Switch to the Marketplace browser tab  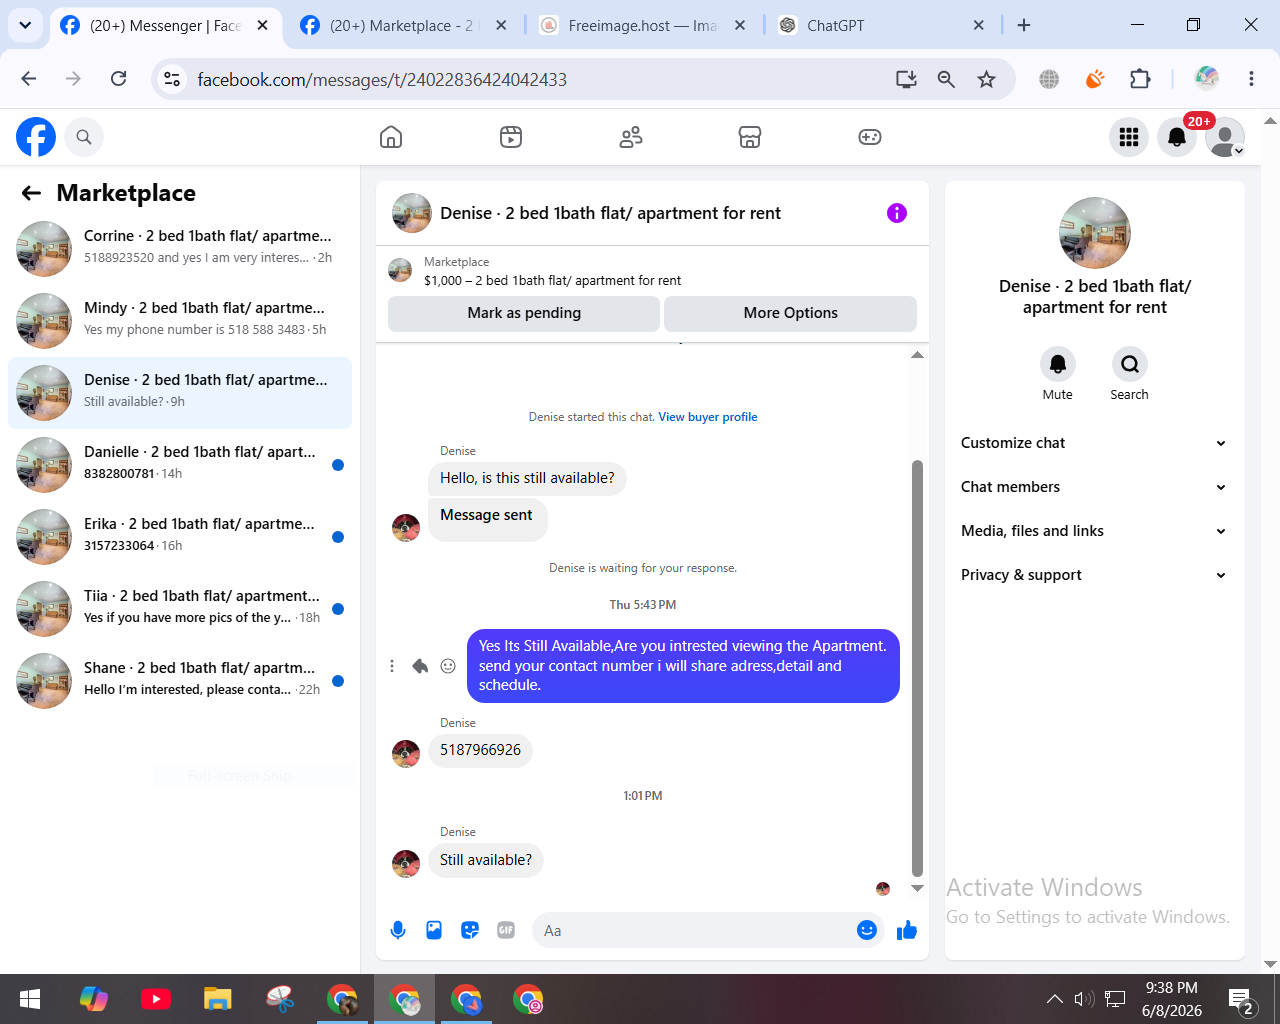point(404,26)
